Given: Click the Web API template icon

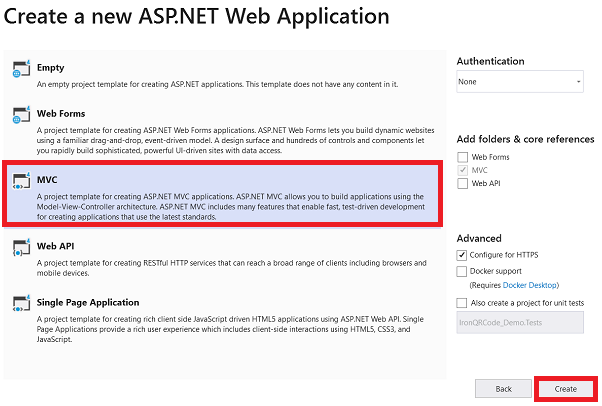Looking at the screenshot, I should coord(21,248).
